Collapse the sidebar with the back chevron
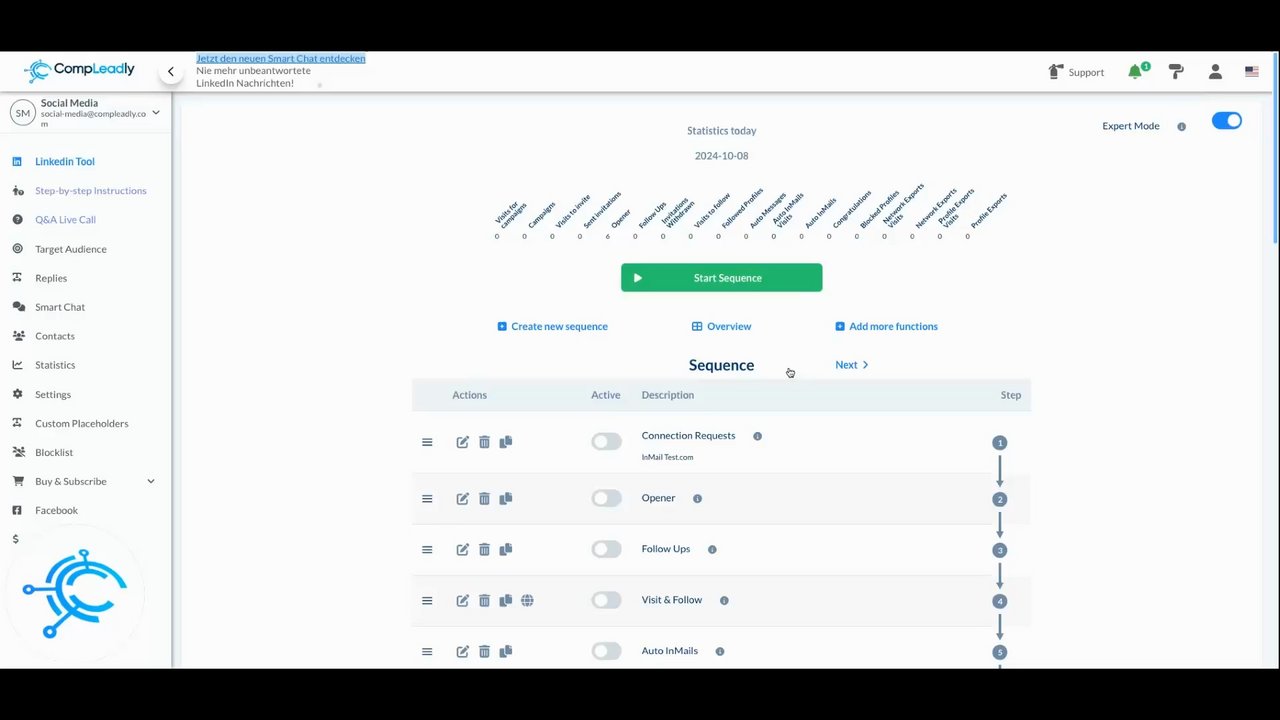 pos(171,72)
